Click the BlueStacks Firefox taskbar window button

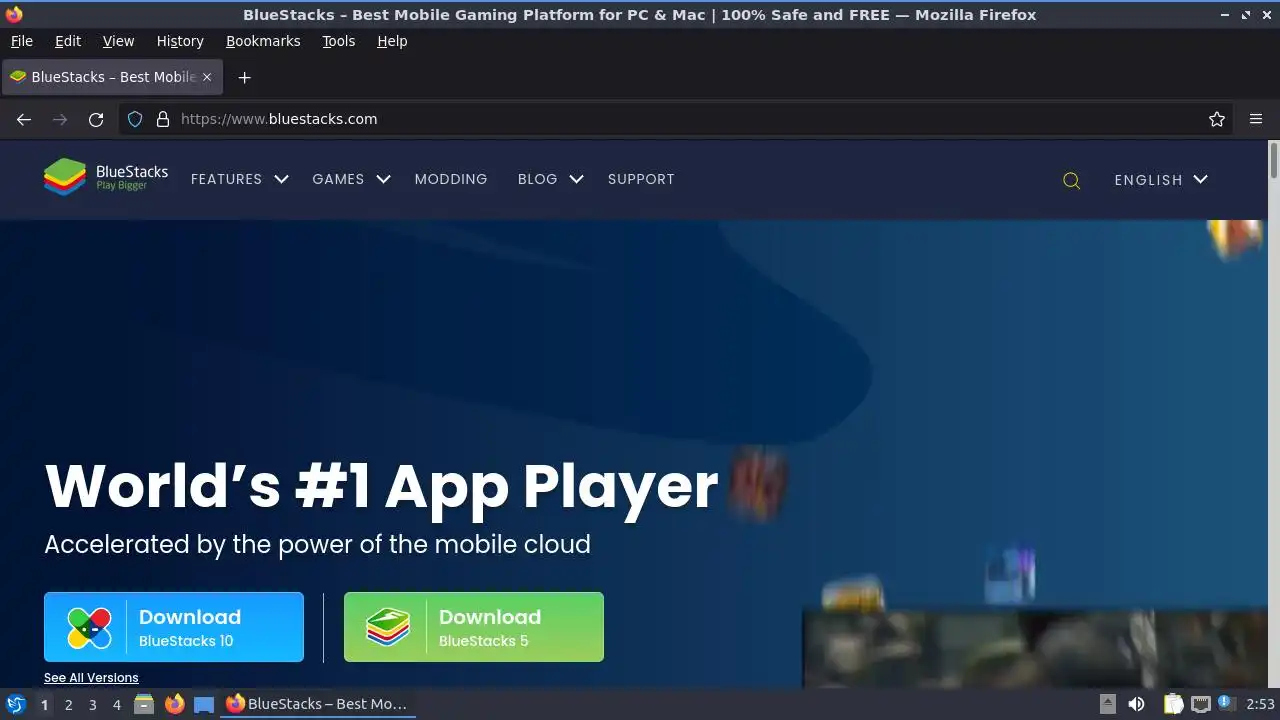(x=318, y=704)
